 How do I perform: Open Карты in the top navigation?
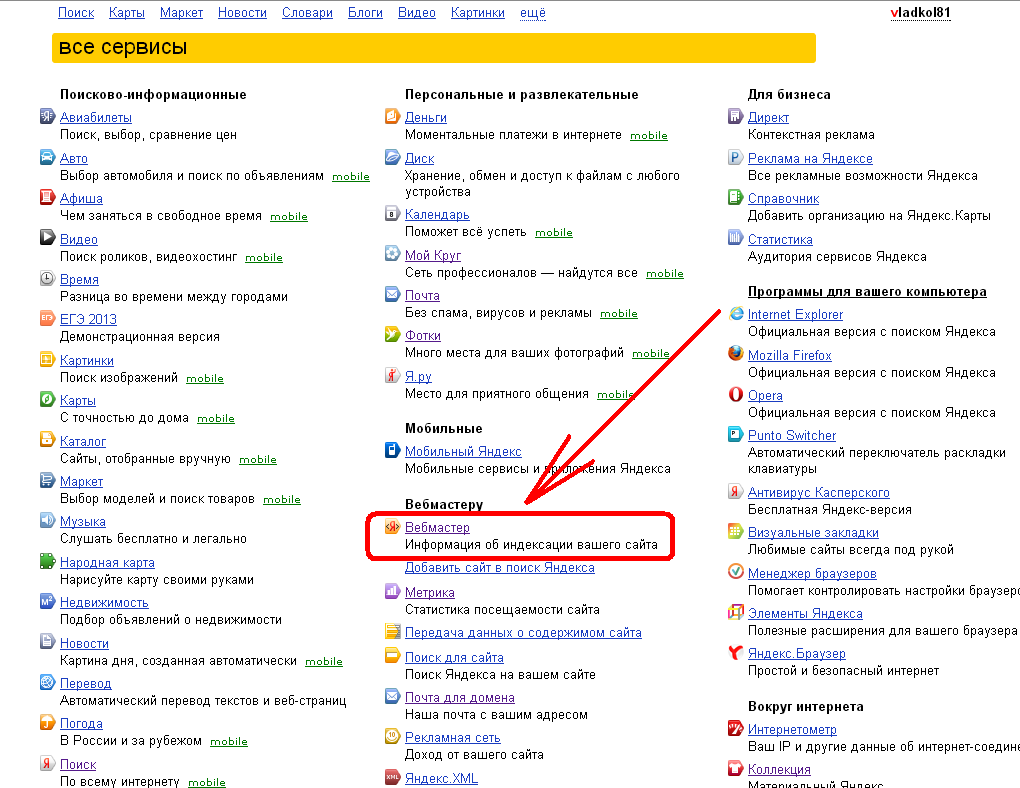127,12
